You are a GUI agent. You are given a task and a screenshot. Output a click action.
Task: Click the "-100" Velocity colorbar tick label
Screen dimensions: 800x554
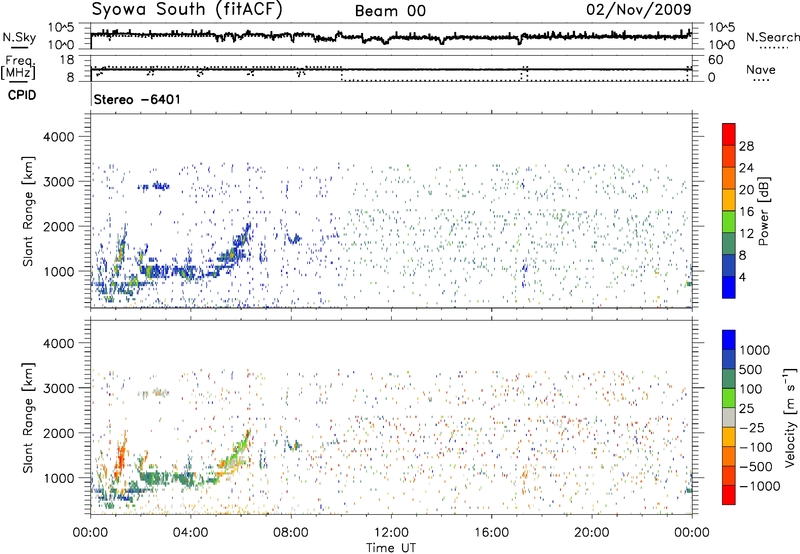pyautogui.click(x=756, y=447)
